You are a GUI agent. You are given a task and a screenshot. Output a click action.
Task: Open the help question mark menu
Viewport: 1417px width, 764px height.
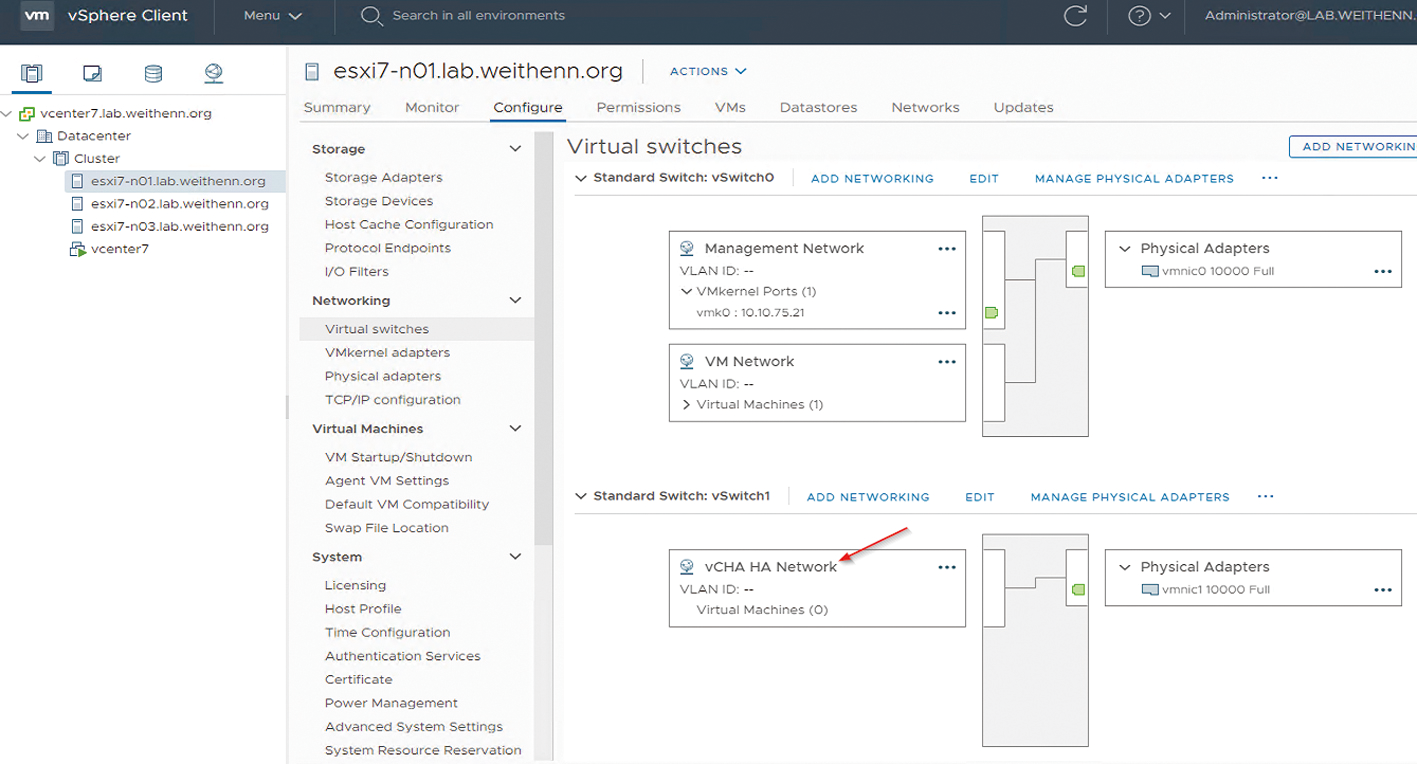[1149, 16]
